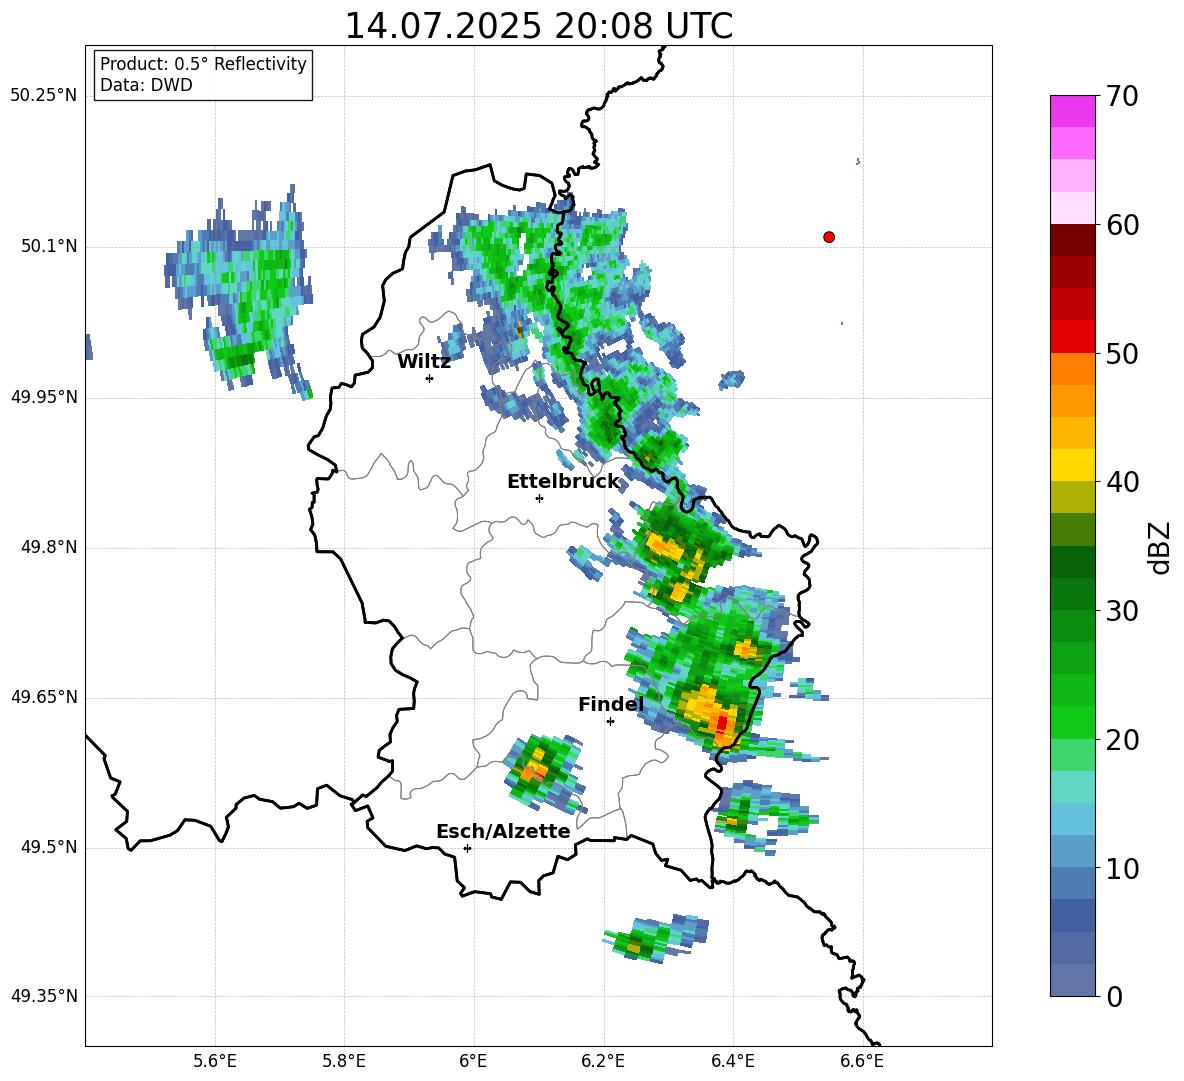This screenshot has width=1184, height=1081.
Task: Click the colorbar '40' tick label
Action: pos(1122,482)
